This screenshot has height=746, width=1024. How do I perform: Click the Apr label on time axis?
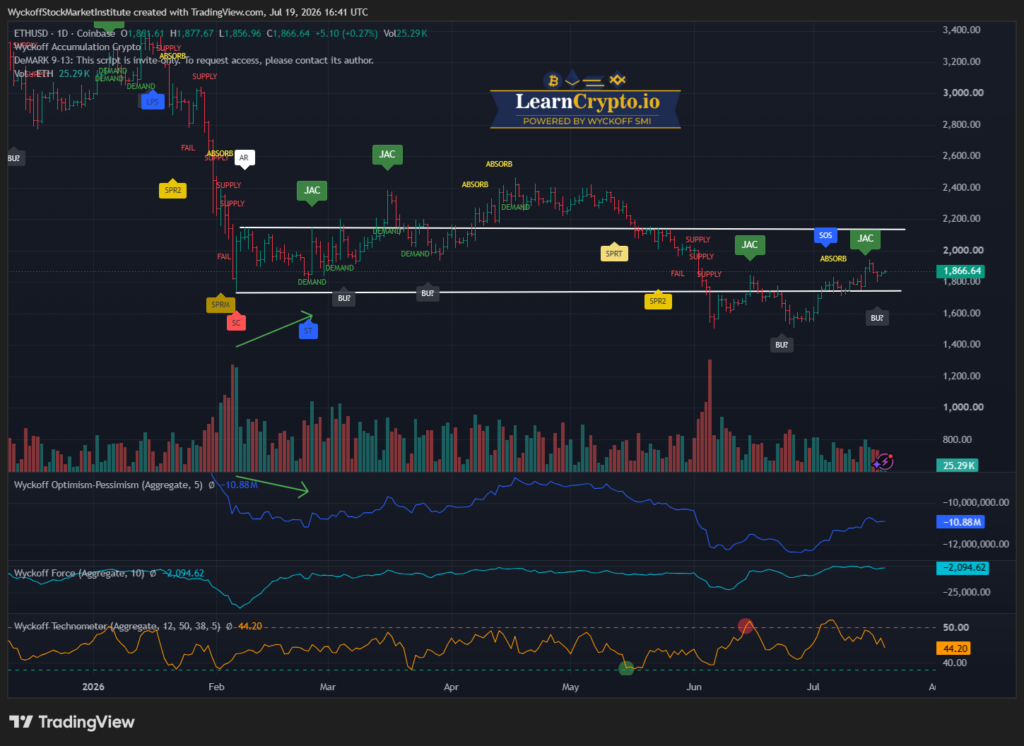click(x=451, y=687)
